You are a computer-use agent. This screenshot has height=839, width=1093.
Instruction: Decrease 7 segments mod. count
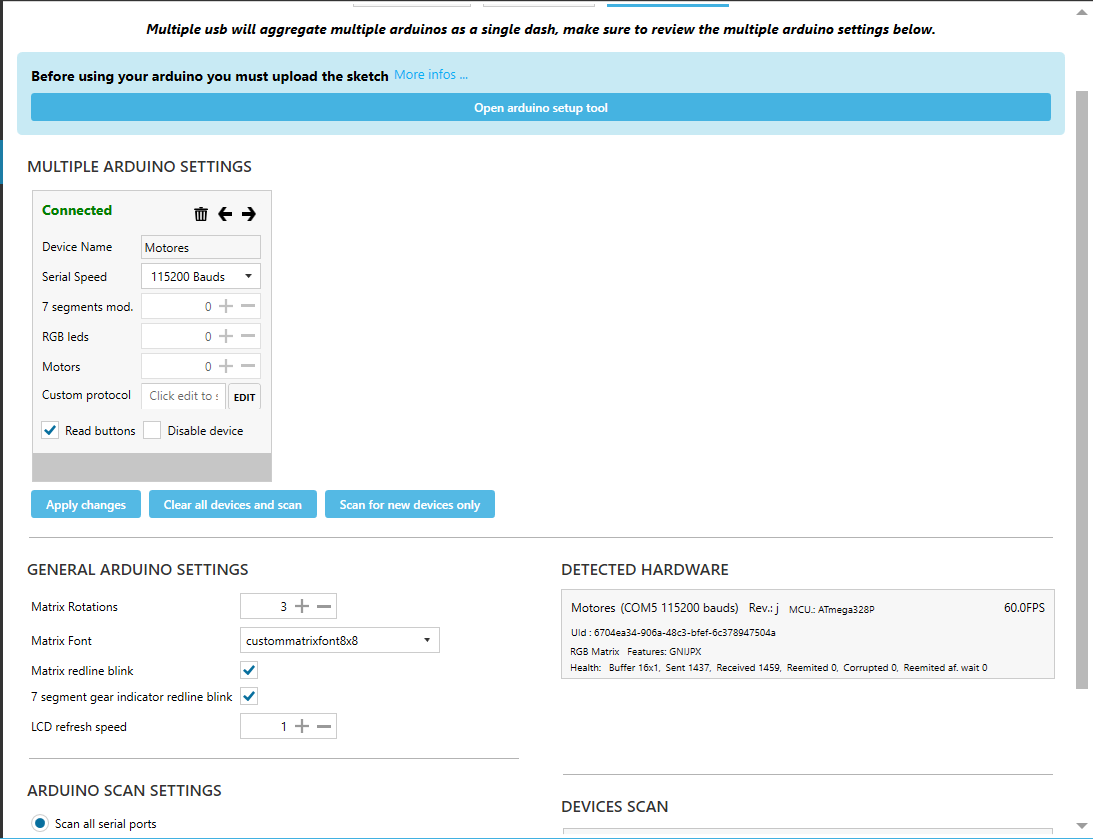click(x=248, y=306)
